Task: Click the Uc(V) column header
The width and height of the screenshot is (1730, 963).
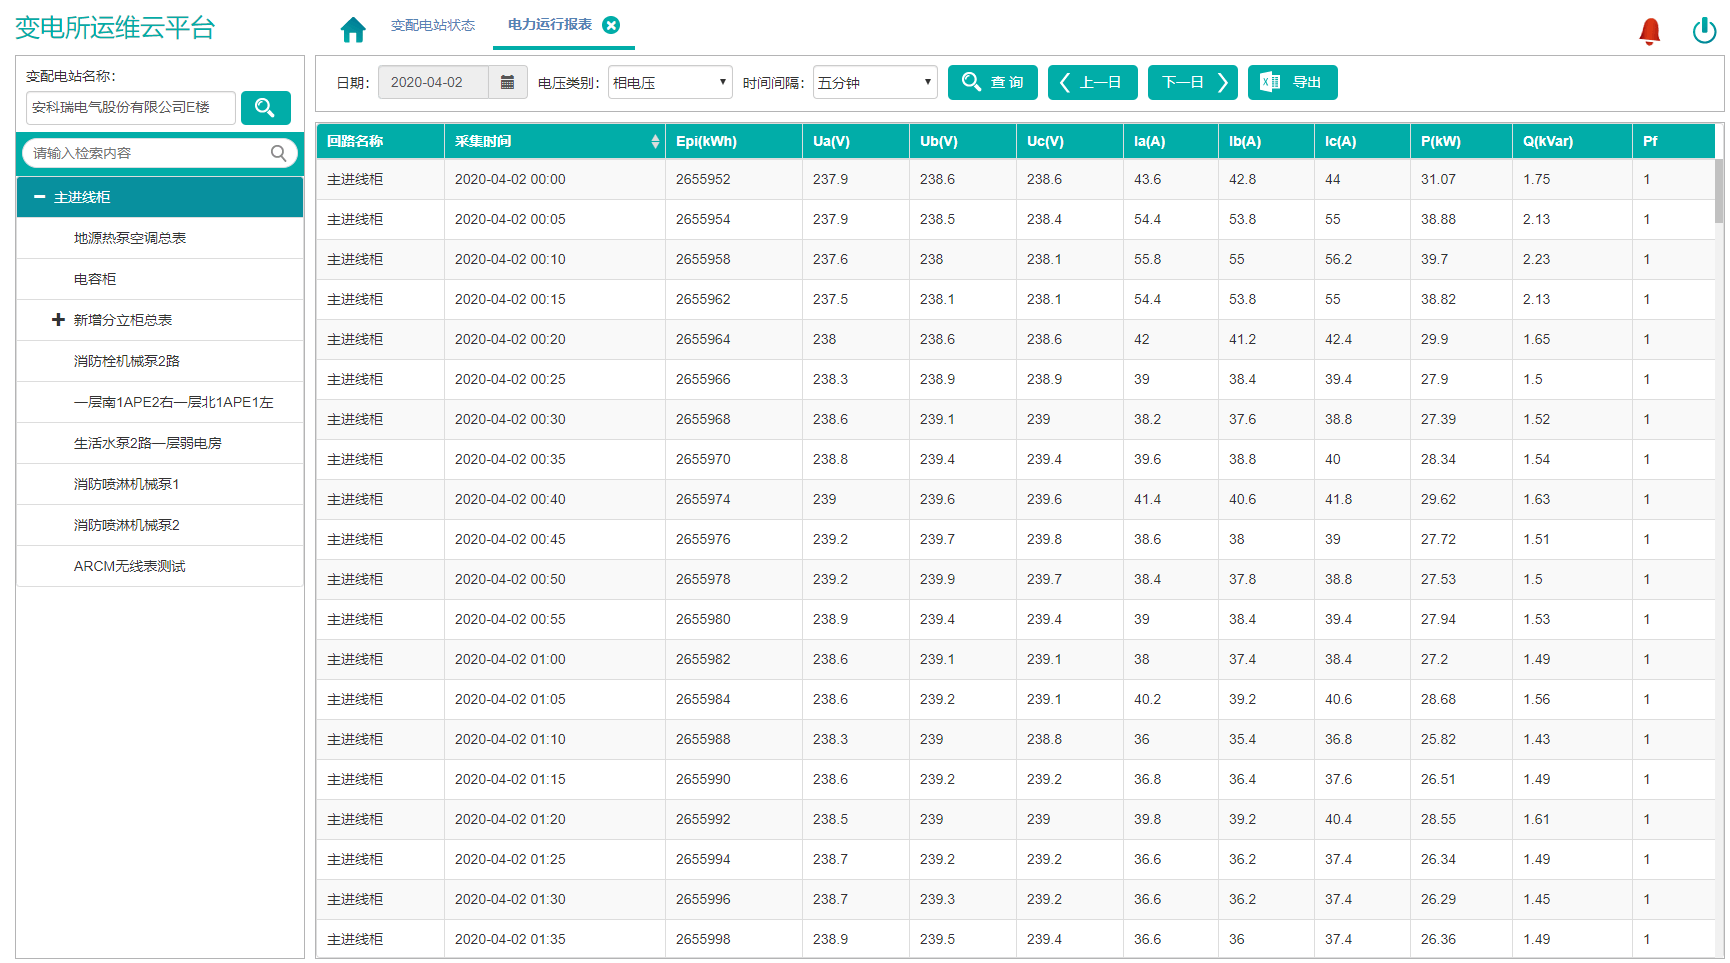Action: [x=1069, y=141]
